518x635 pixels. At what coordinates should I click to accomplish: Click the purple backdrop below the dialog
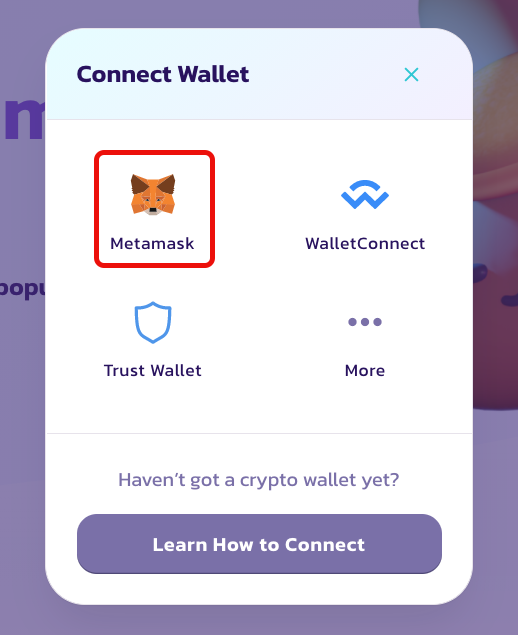point(259,620)
